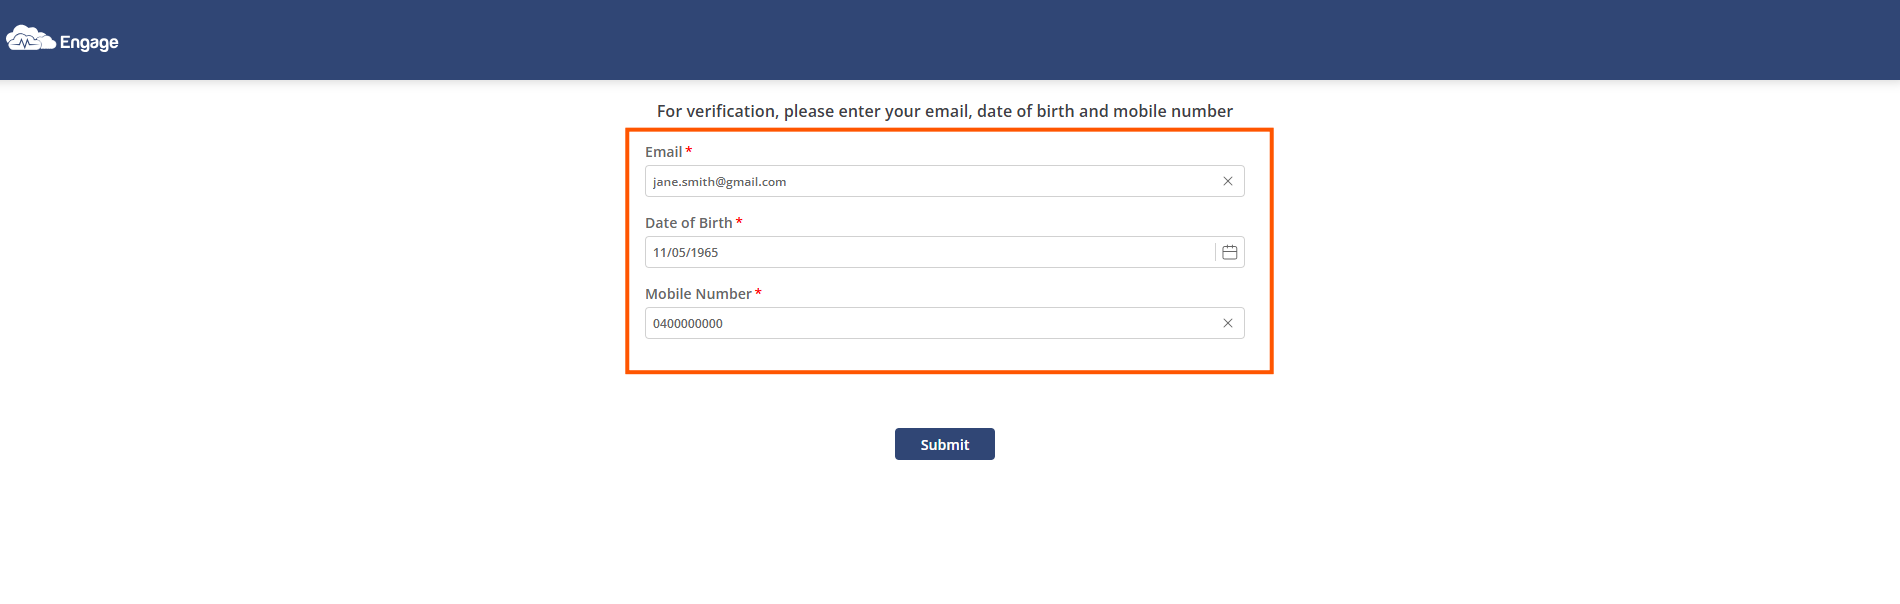
Task: Click the red asterisk beside Date of Birth
Action: 739,222
